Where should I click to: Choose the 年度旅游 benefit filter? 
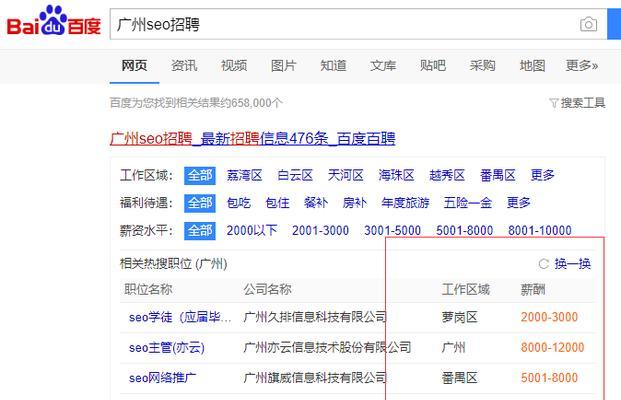tap(405, 203)
